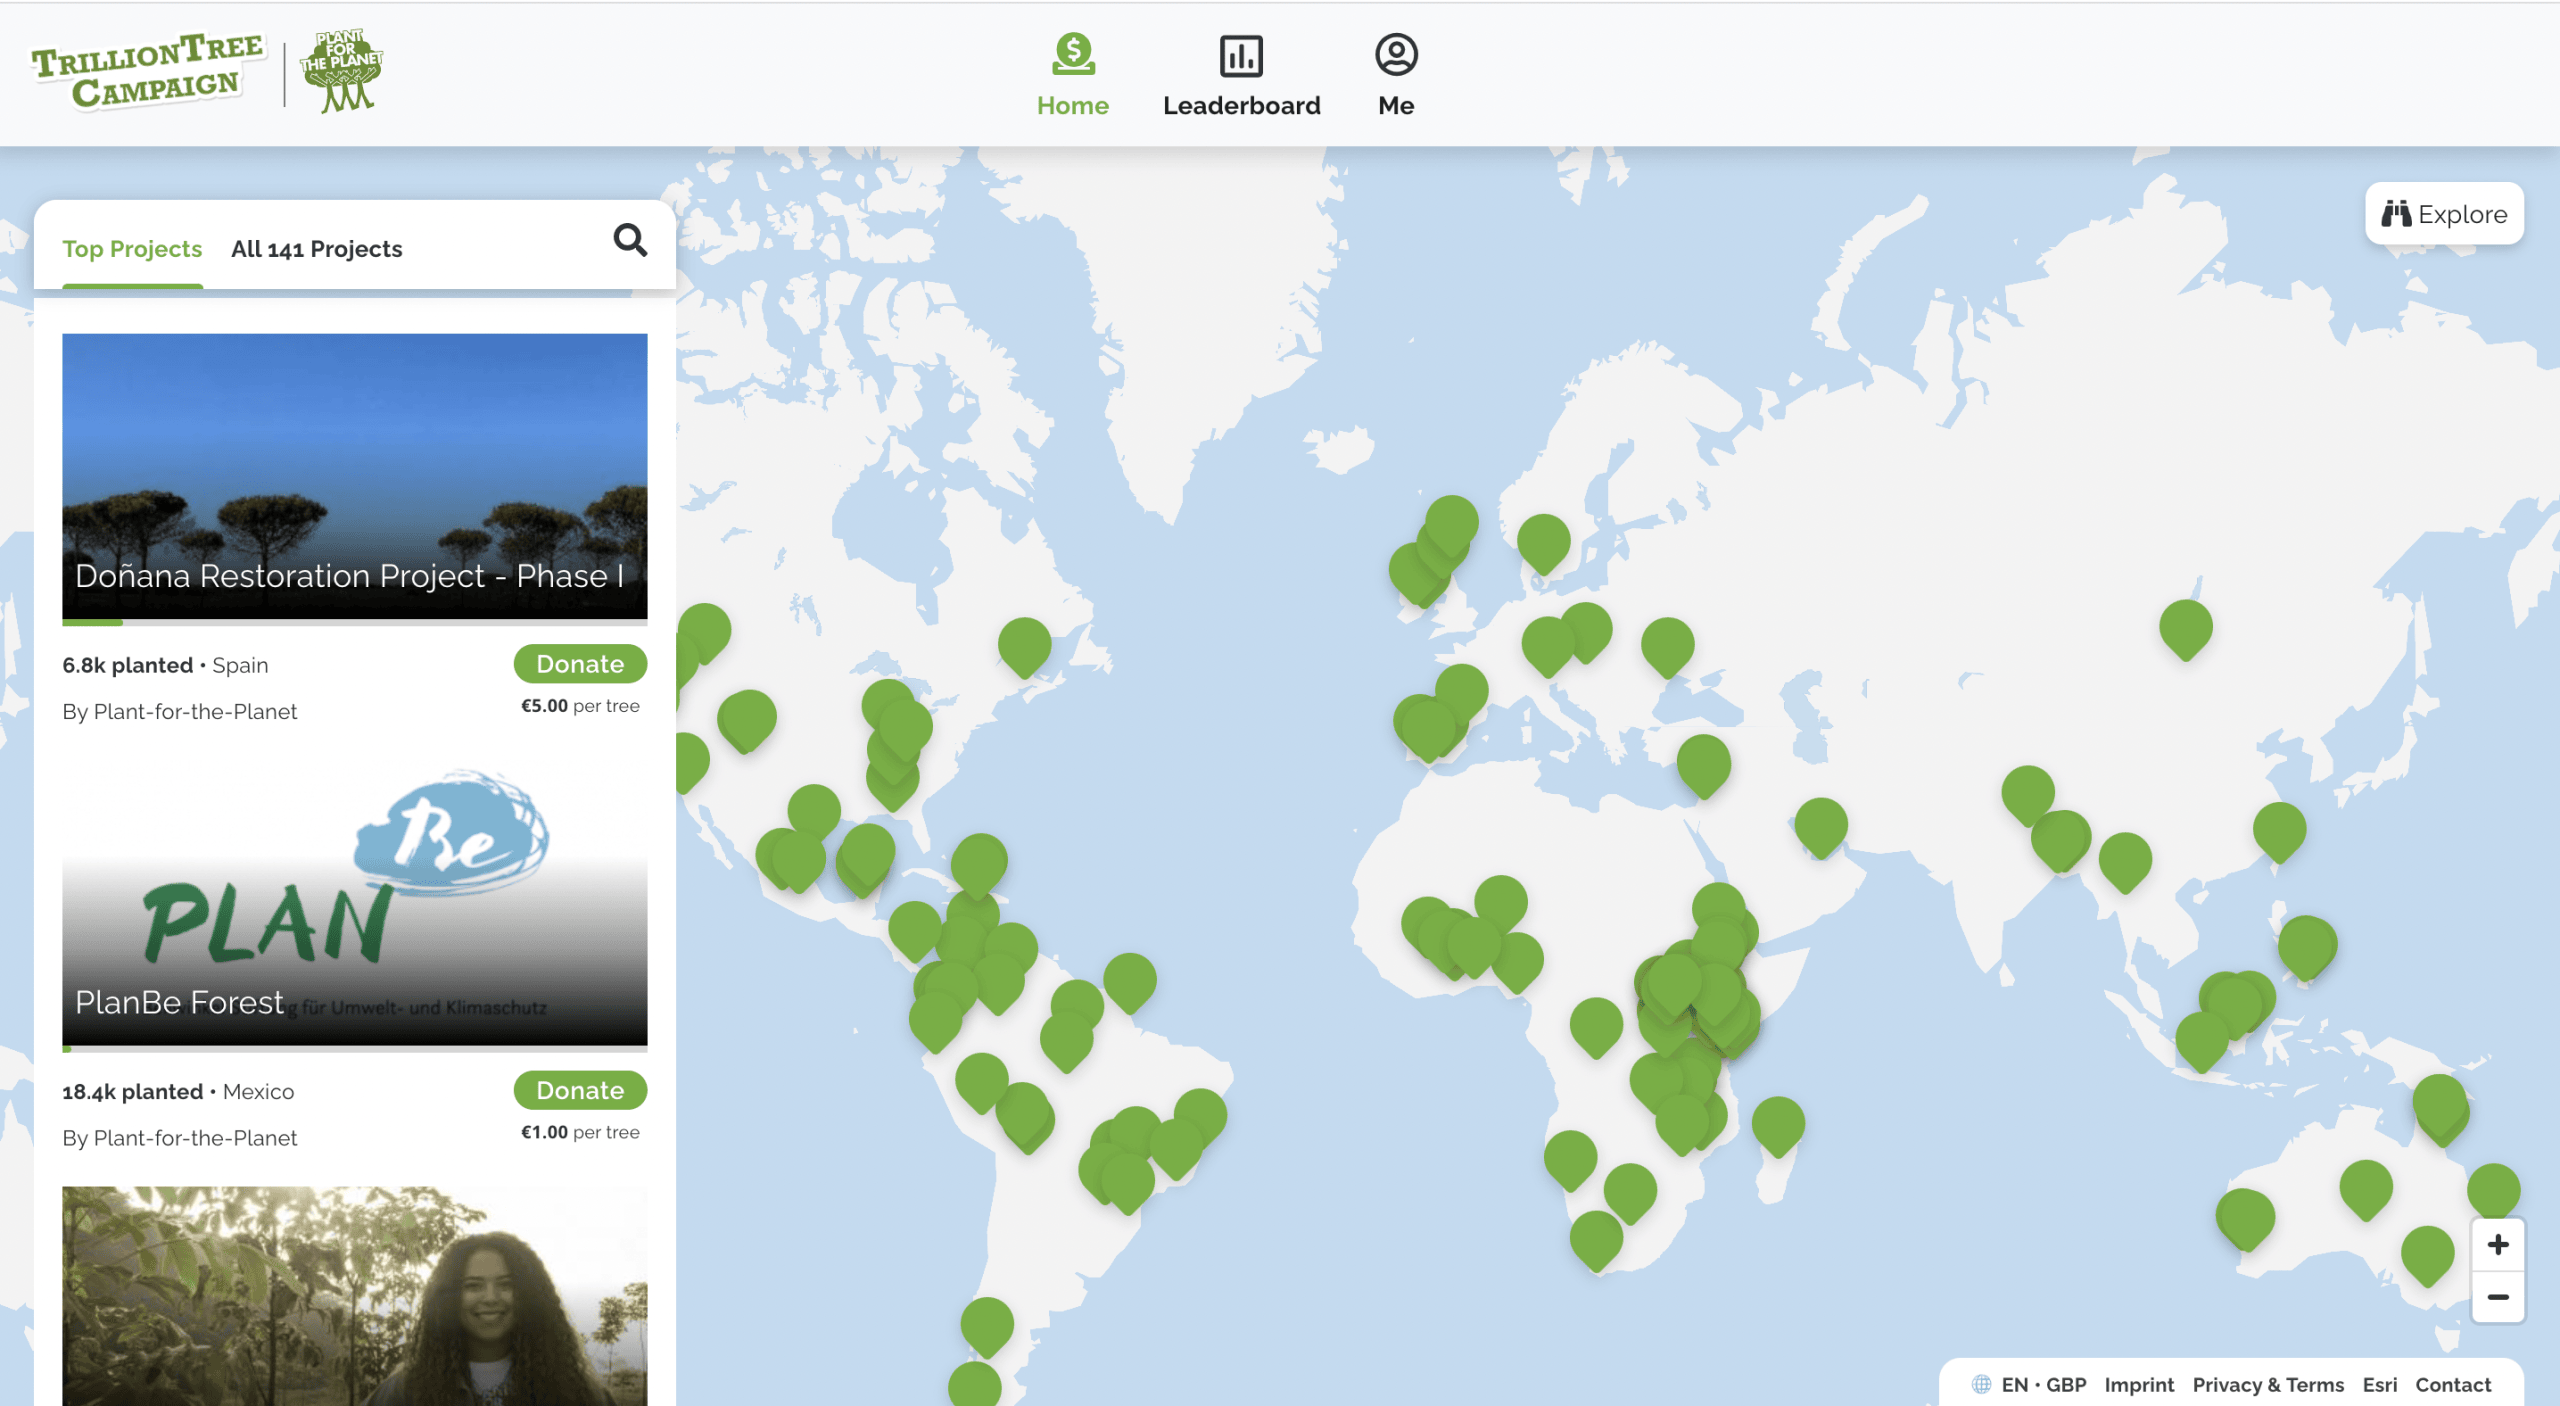
Task: Click the Plant-for-the-Planet logo
Action: (342, 70)
